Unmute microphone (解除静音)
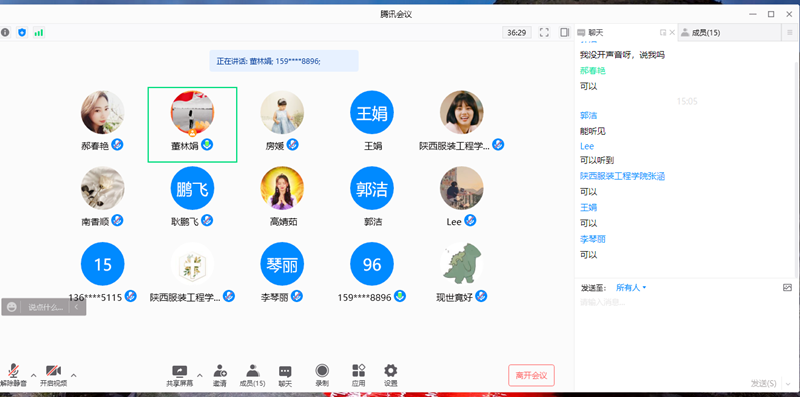This screenshot has height=397, width=800. point(13,375)
